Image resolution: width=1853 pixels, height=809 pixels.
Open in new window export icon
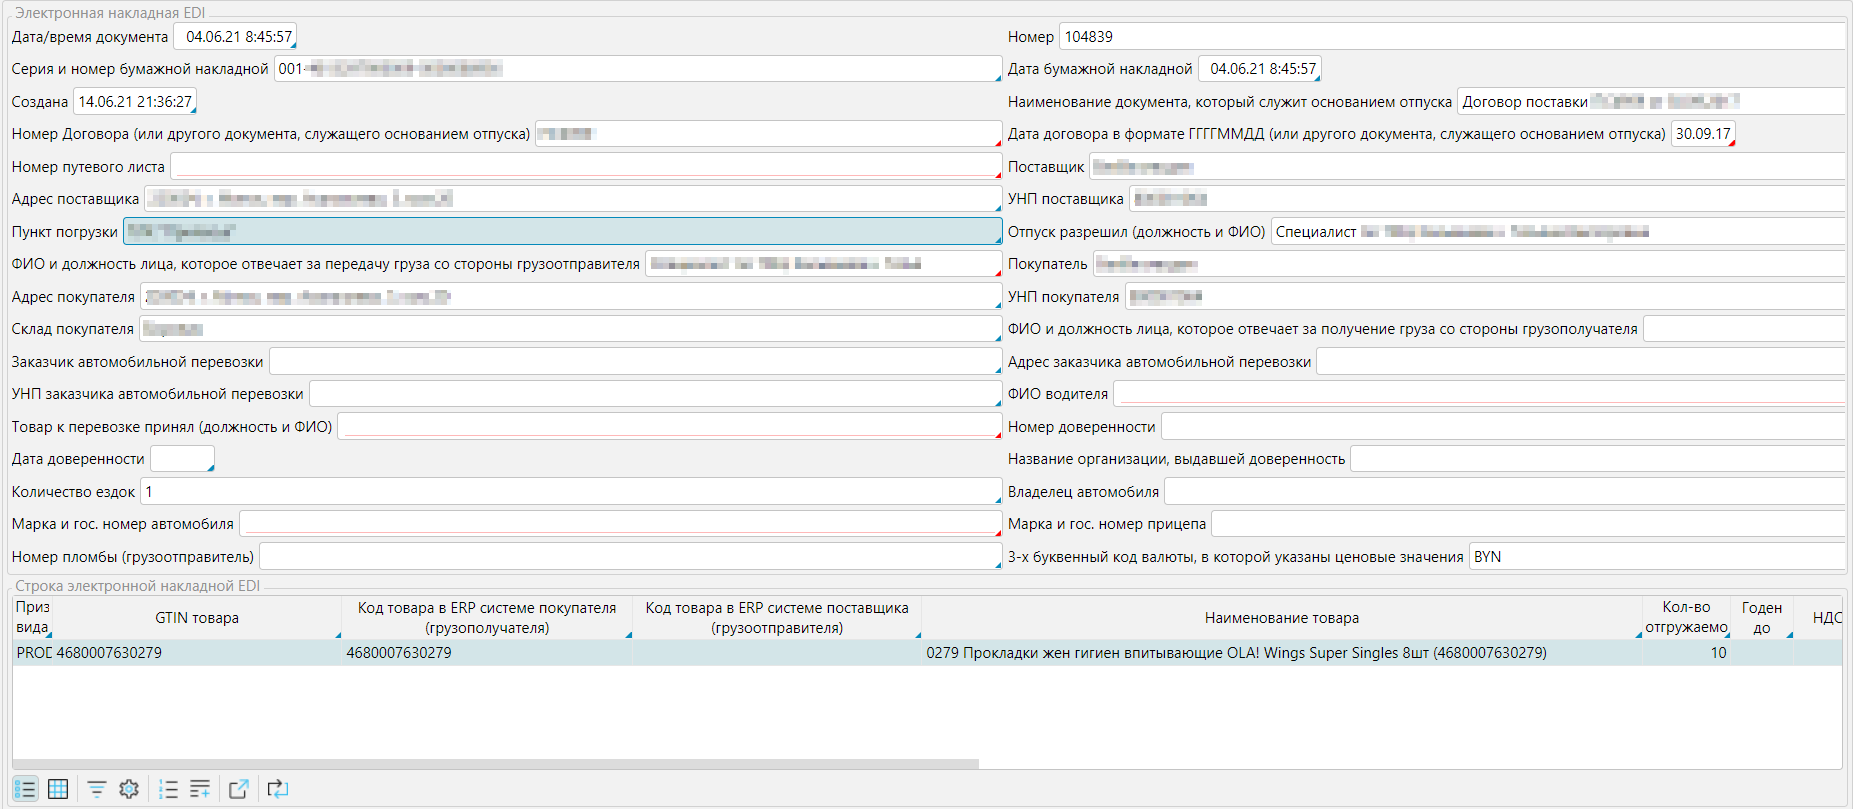238,789
